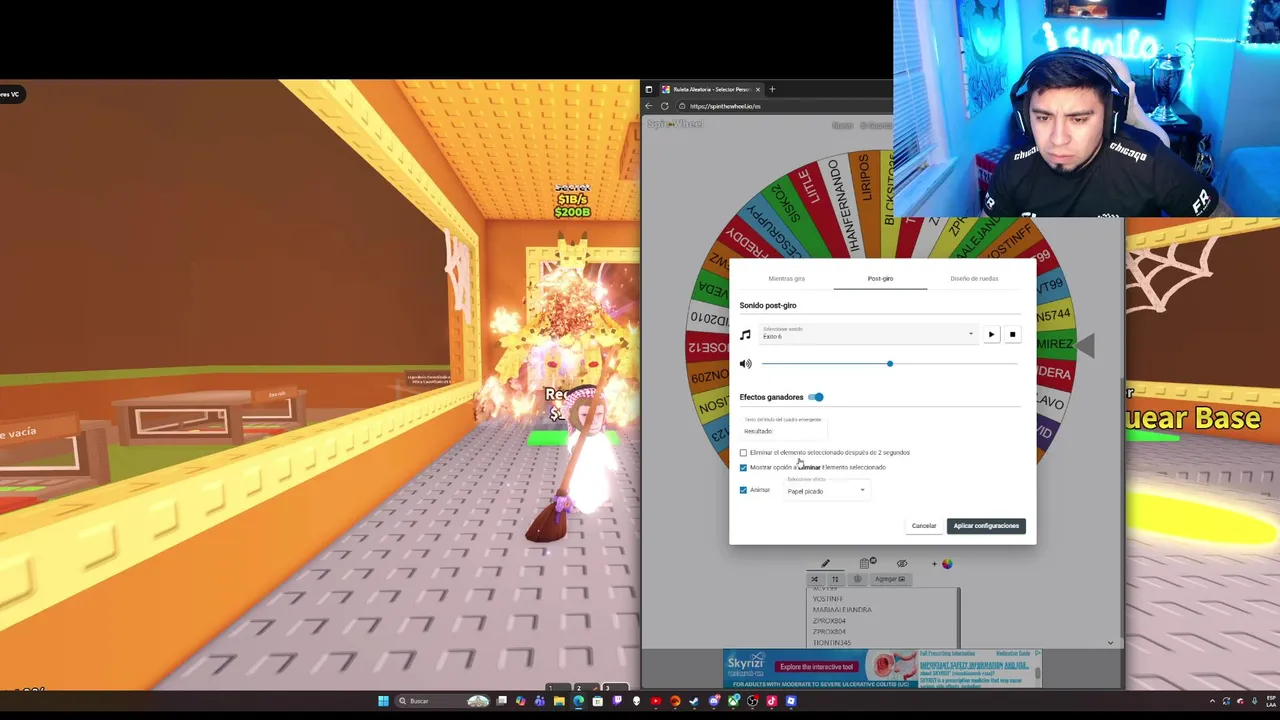1280x720 pixels.
Task: Switch to the Mientras gira tab
Action: point(786,279)
